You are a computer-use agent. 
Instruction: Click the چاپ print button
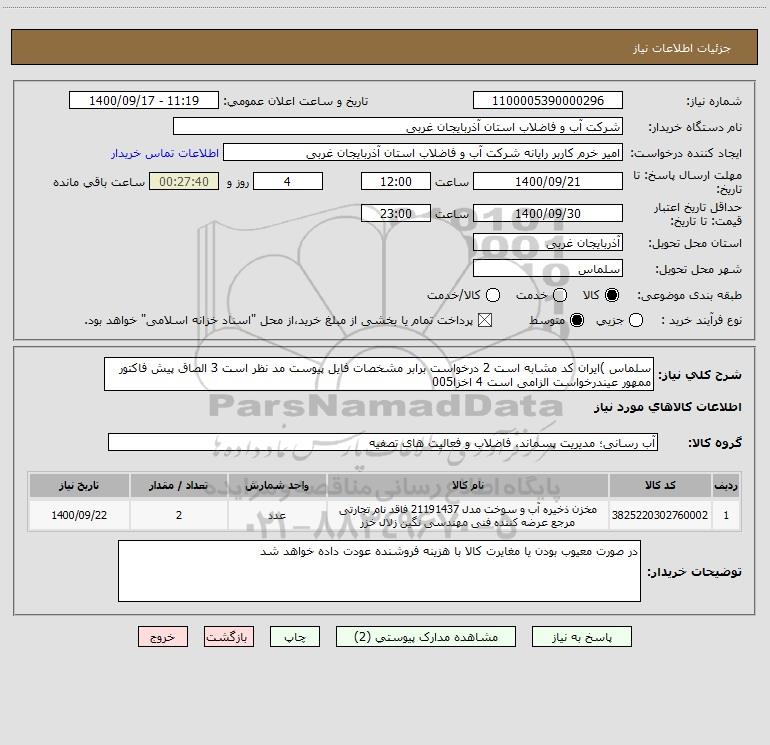click(295, 637)
